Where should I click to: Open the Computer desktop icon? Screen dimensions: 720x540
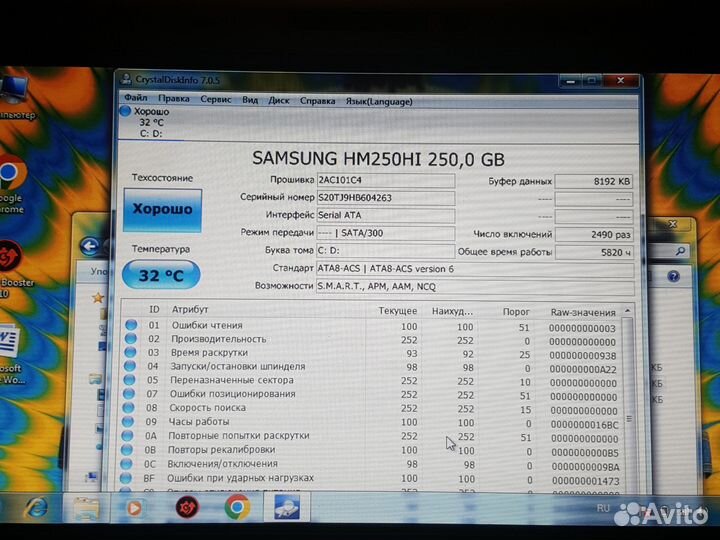pos(15,97)
